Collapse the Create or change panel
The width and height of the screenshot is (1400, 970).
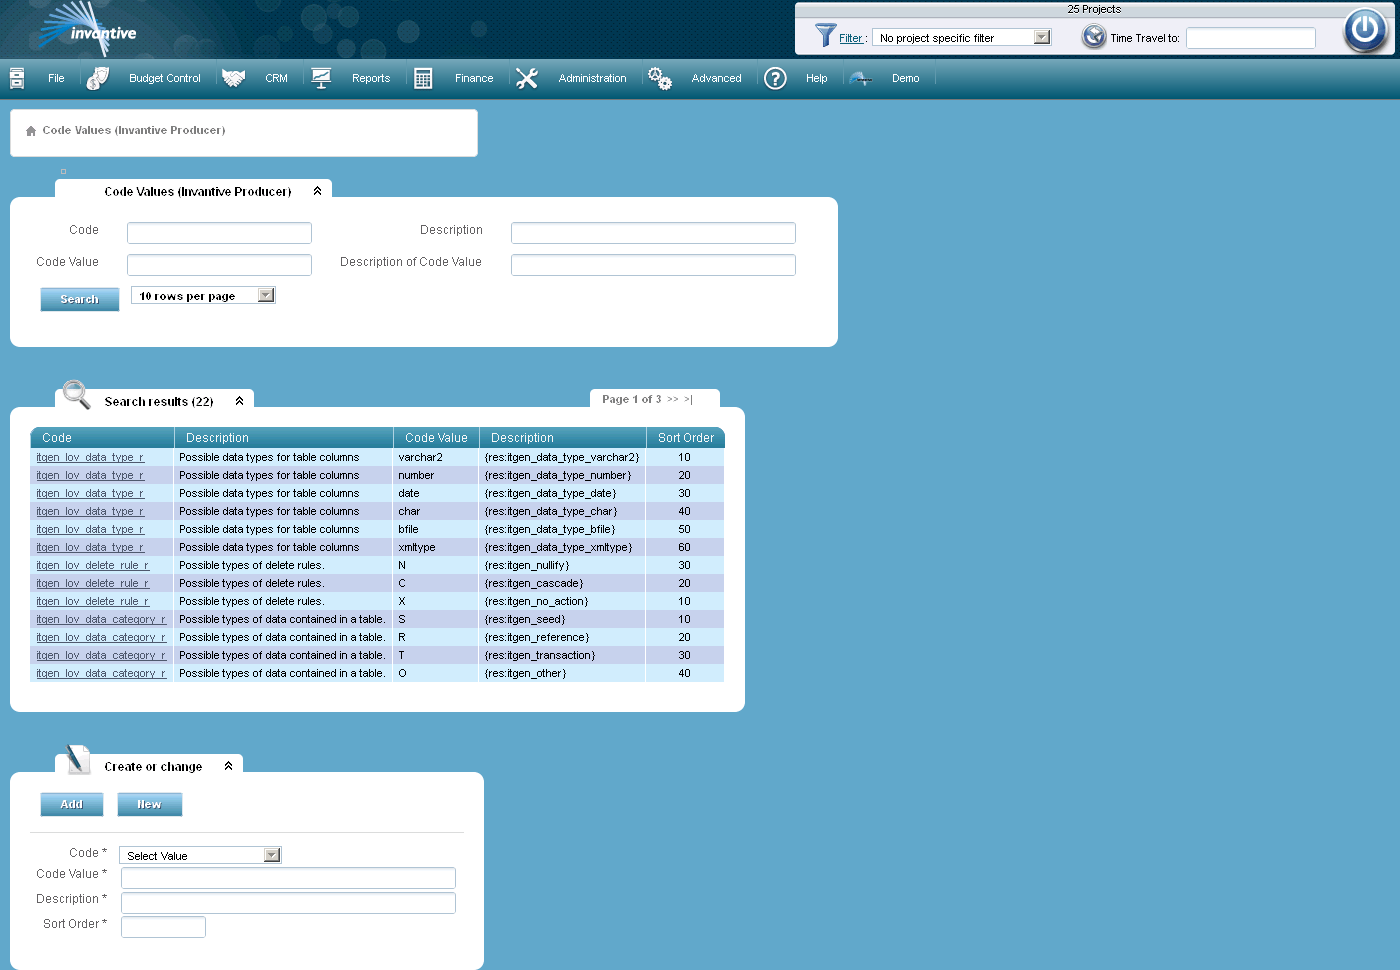229,764
